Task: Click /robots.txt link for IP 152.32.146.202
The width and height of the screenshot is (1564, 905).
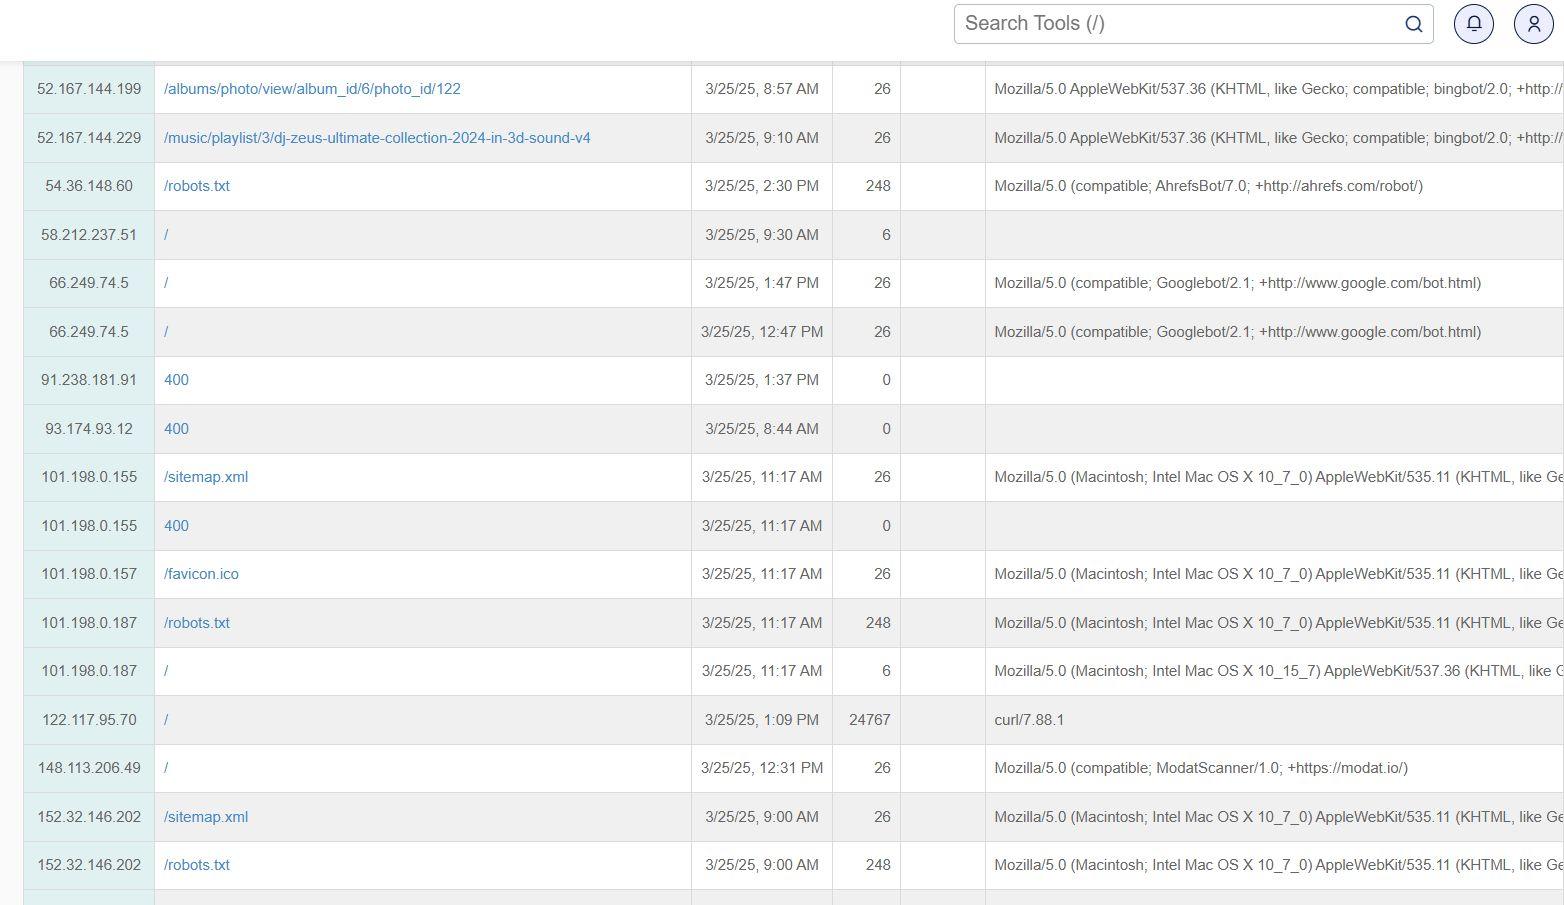Action: 197,865
